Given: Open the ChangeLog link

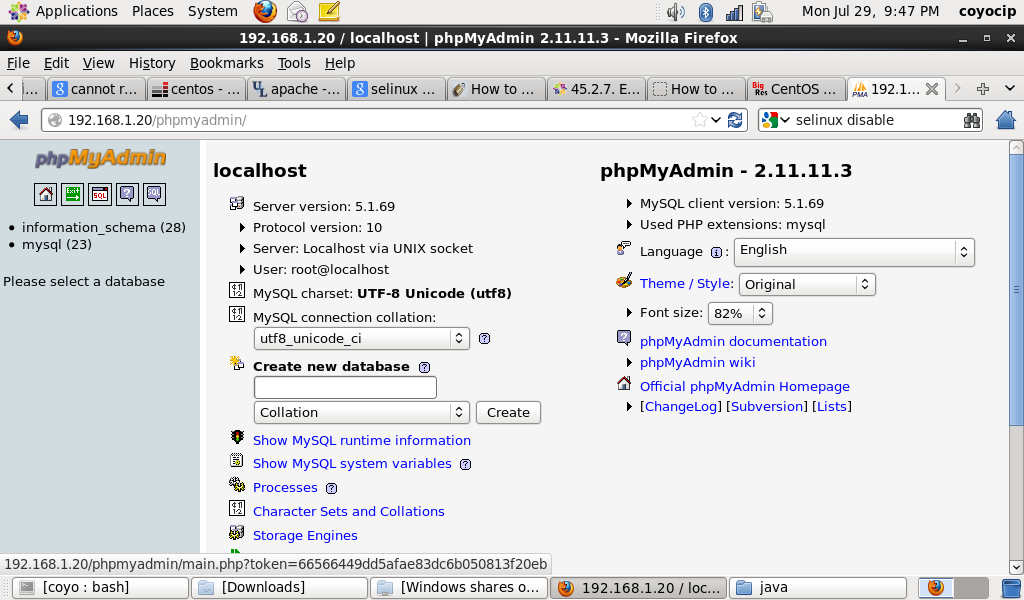Looking at the screenshot, I should [680, 407].
